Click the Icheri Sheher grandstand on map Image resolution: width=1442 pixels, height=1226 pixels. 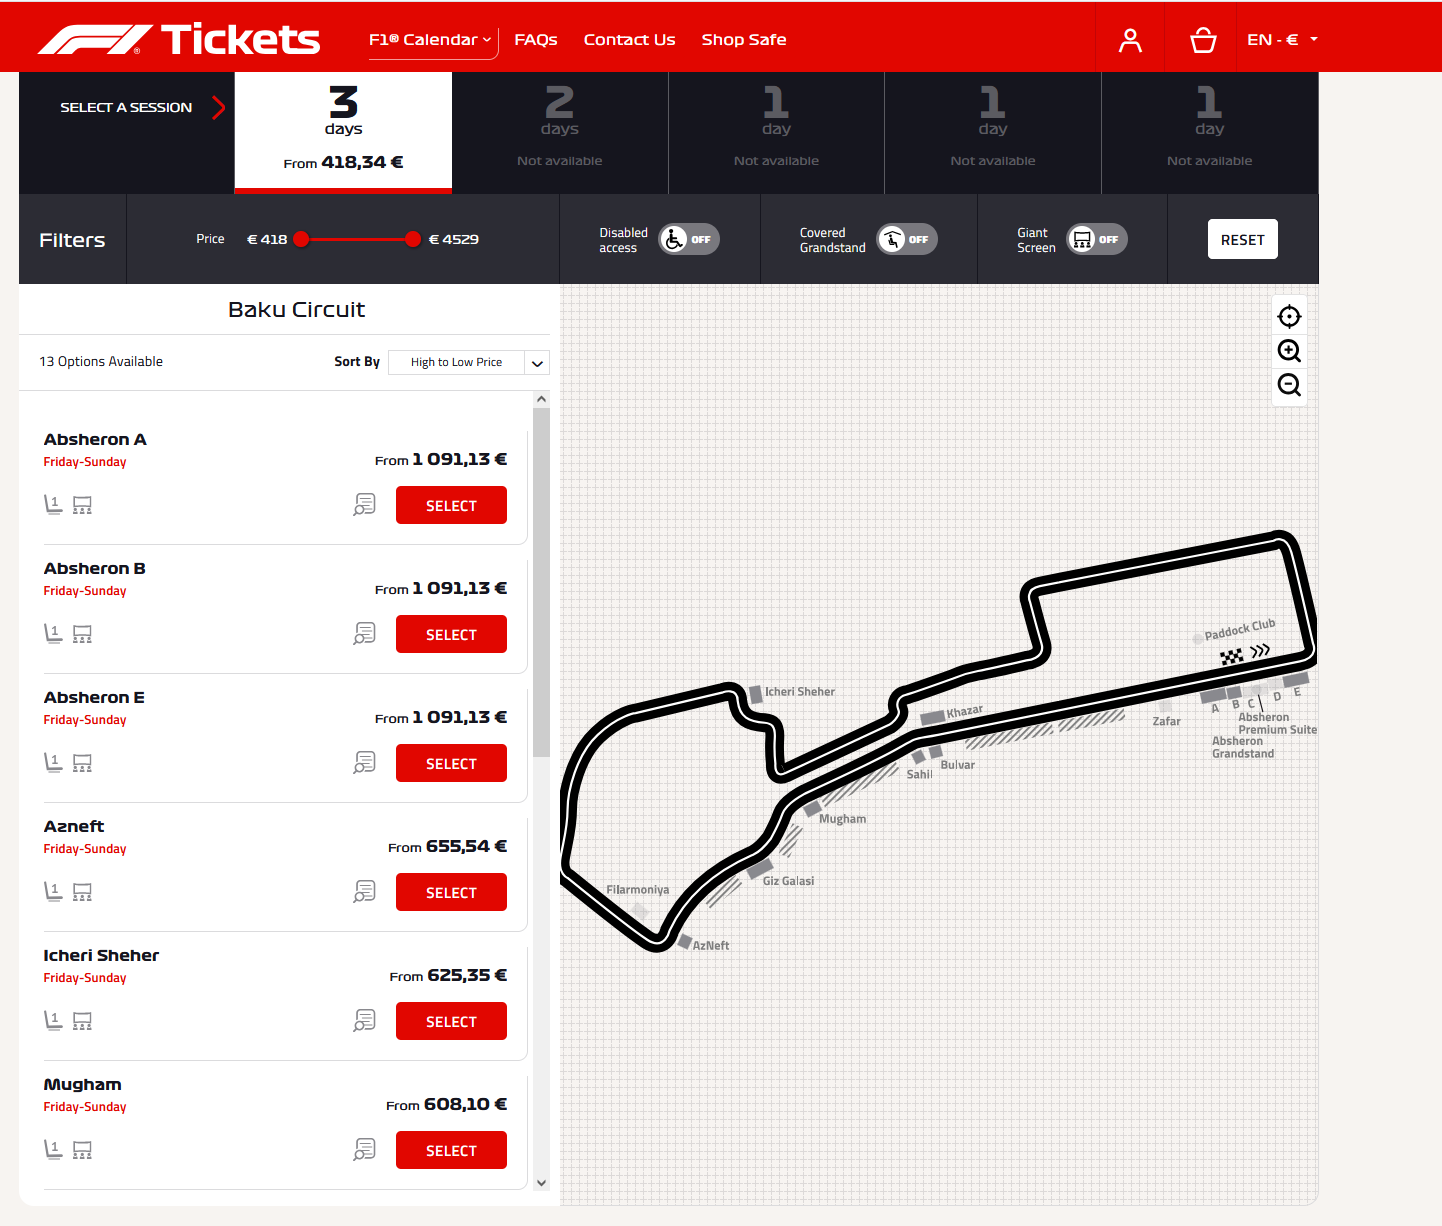[756, 694]
